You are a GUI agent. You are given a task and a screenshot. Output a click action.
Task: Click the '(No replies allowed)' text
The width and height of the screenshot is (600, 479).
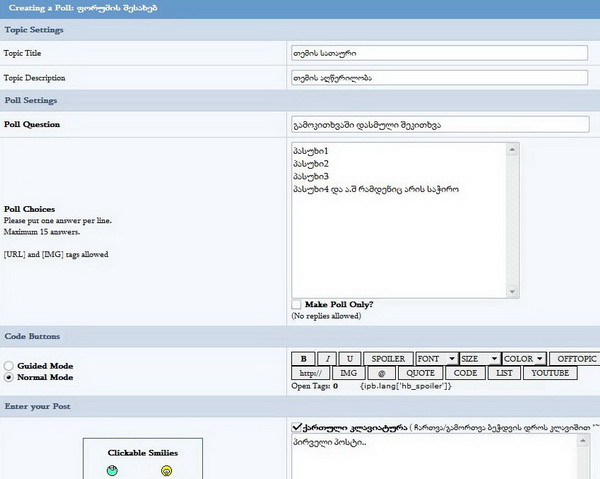(x=326, y=316)
